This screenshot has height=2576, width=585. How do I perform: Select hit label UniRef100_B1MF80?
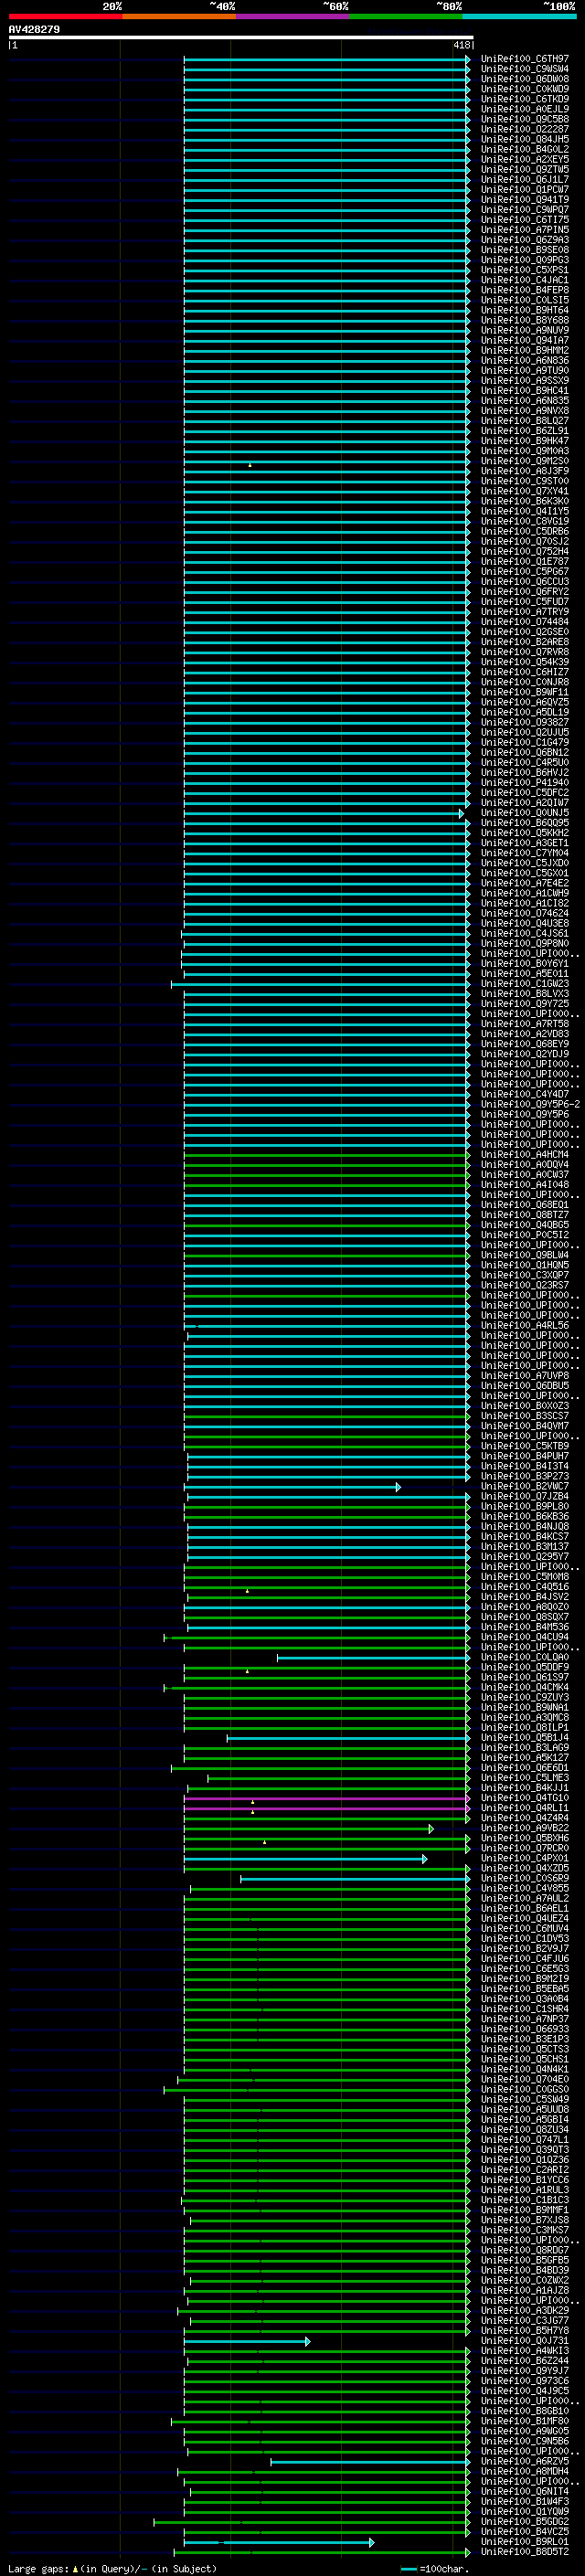point(524,2421)
